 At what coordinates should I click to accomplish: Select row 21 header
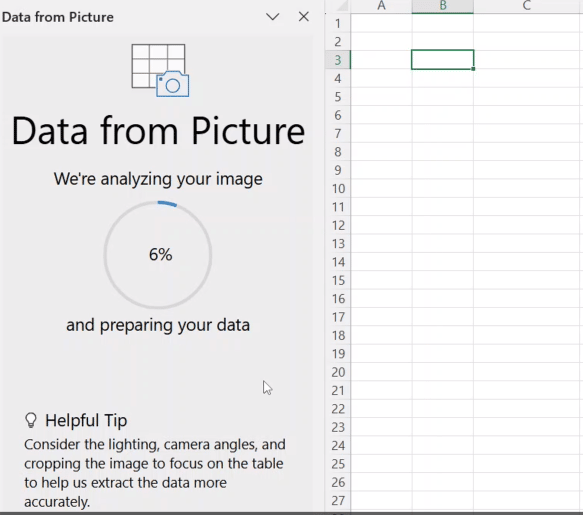click(338, 390)
